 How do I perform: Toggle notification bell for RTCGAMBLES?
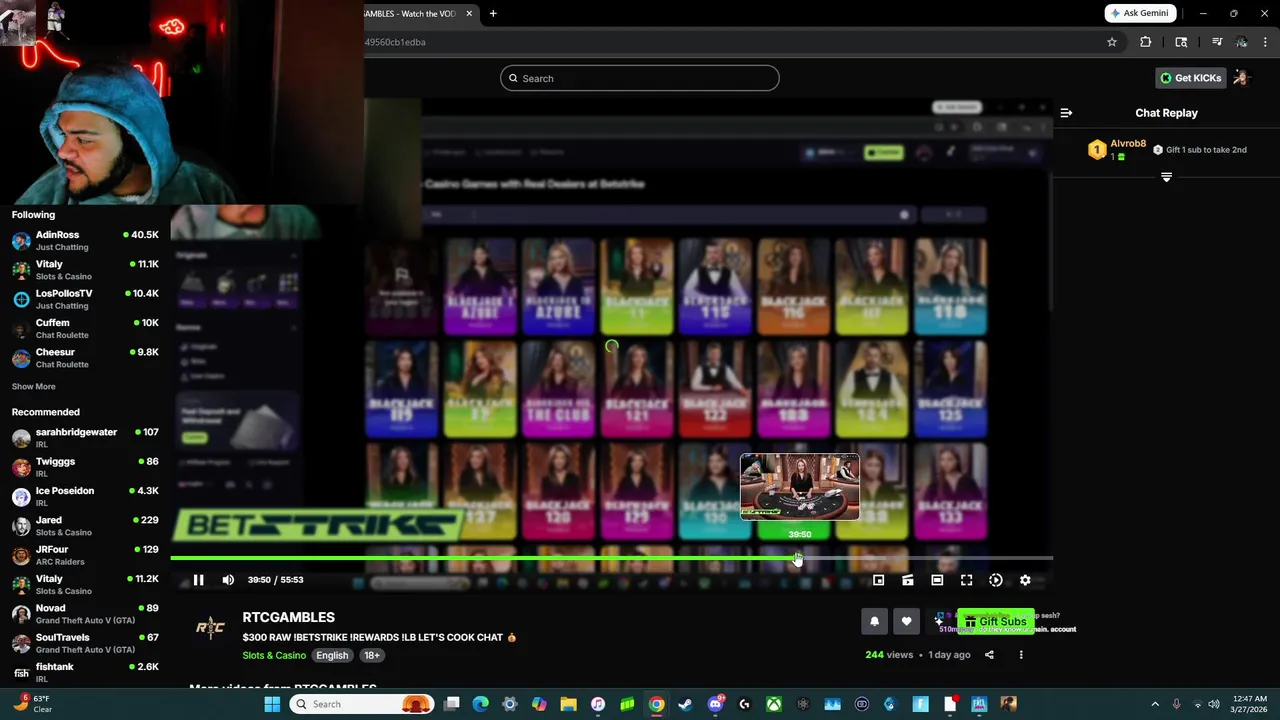click(874, 621)
